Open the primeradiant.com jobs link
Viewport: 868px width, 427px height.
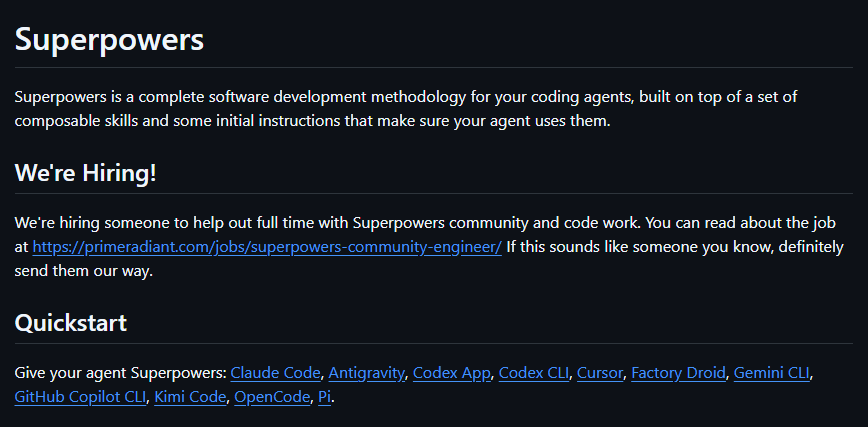pos(267,247)
